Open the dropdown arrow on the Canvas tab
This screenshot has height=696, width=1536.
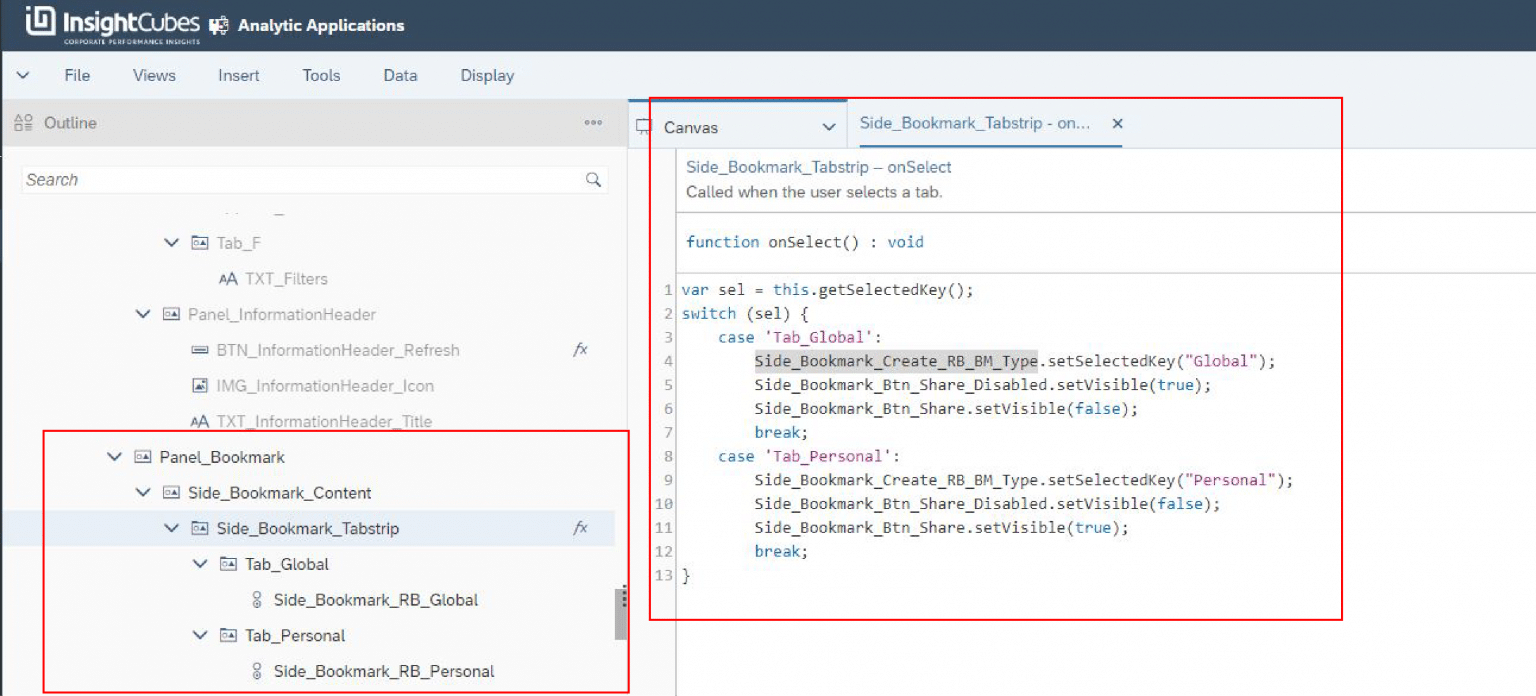(828, 127)
